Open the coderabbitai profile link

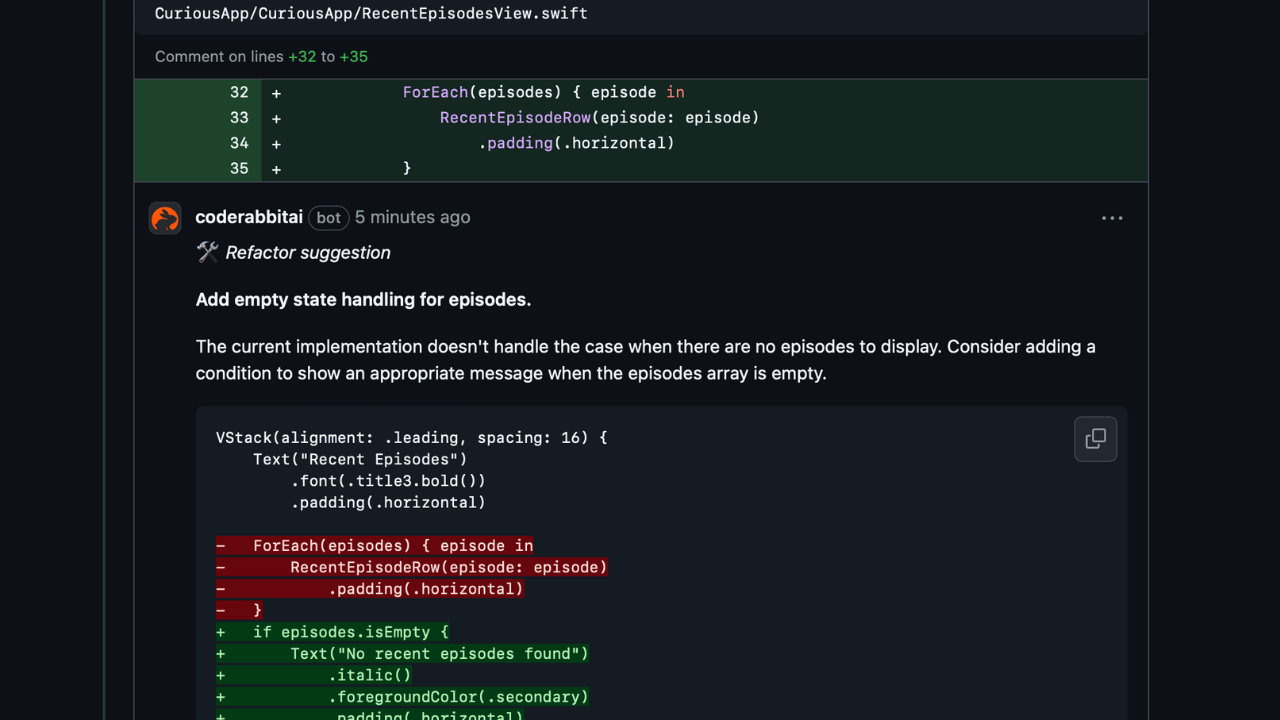[x=249, y=217]
